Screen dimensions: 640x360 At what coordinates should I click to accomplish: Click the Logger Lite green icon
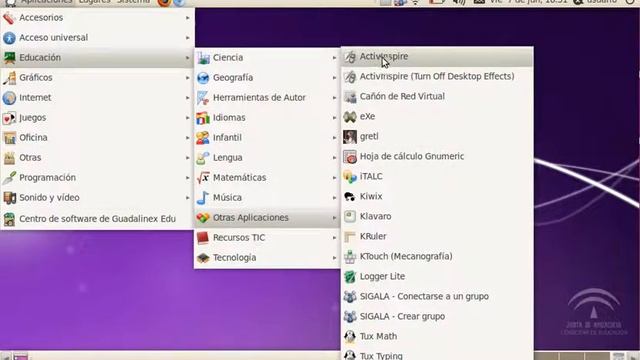tap(350, 277)
